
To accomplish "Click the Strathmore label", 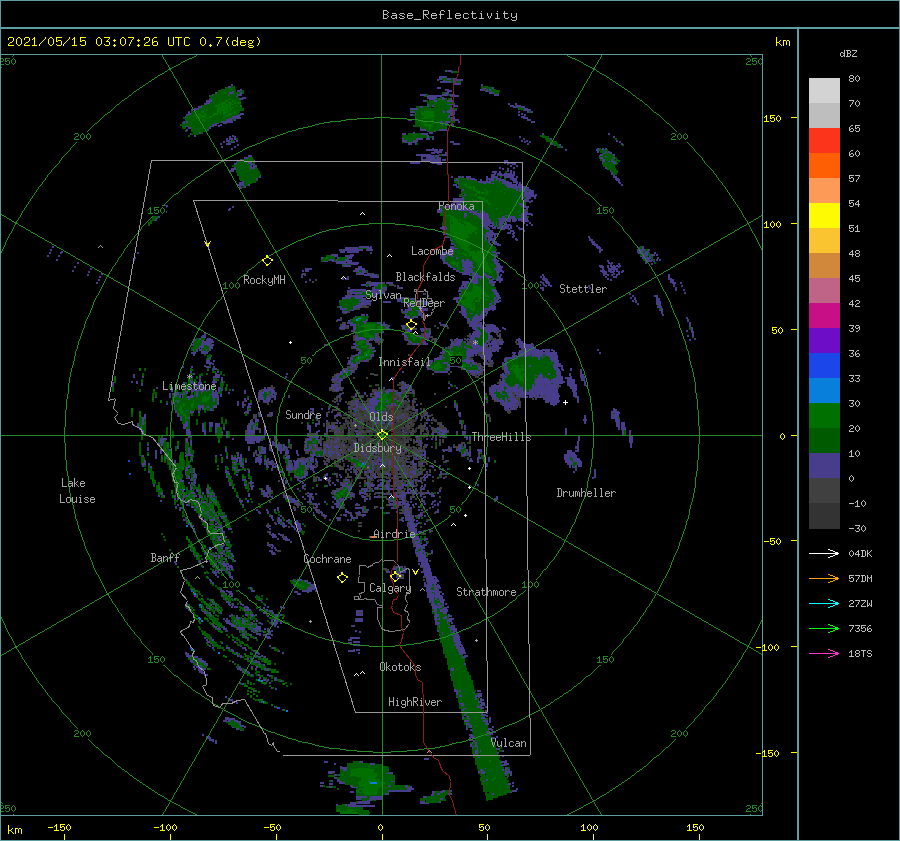I will pyautogui.click(x=486, y=592).
